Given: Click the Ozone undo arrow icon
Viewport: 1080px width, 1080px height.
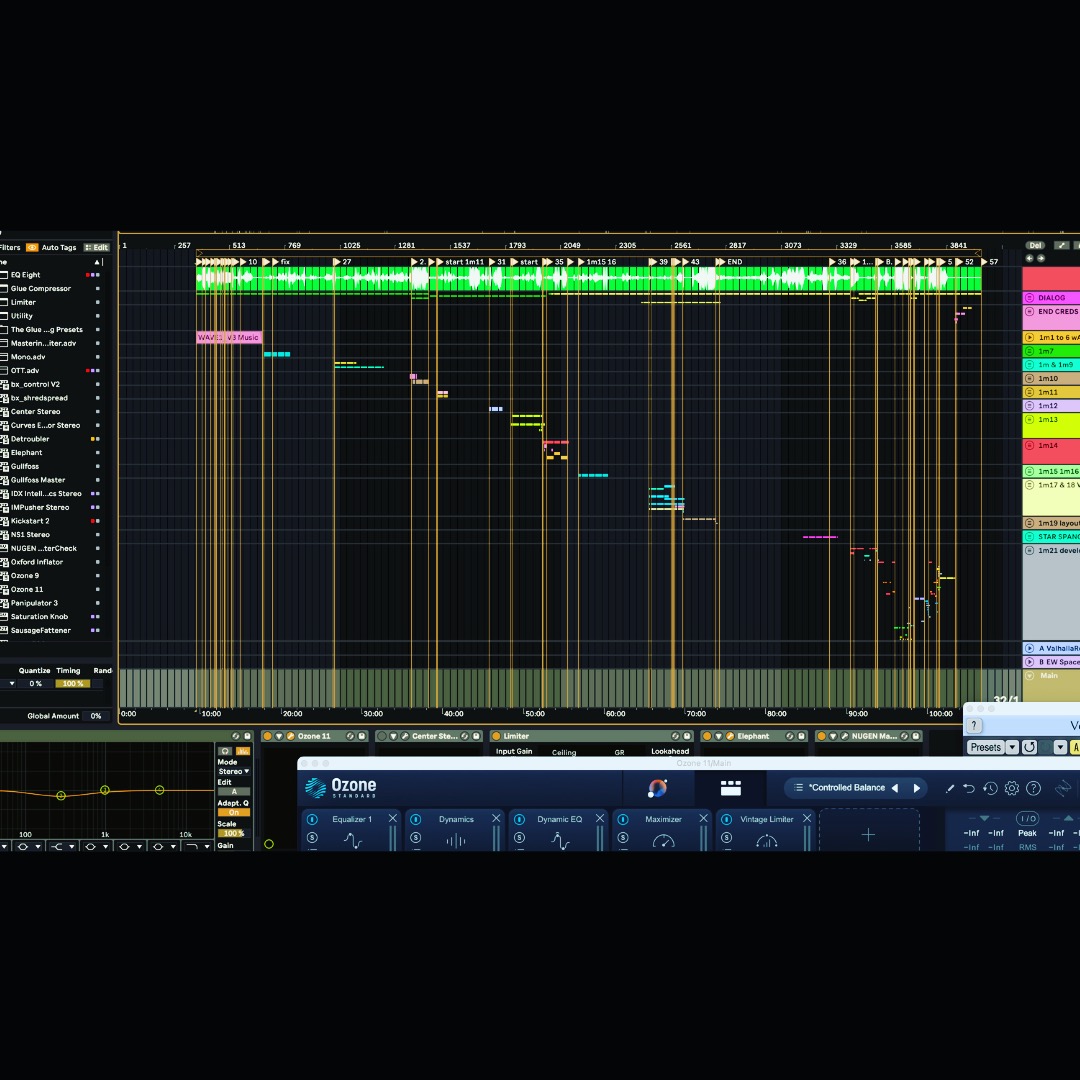Looking at the screenshot, I should [968, 789].
